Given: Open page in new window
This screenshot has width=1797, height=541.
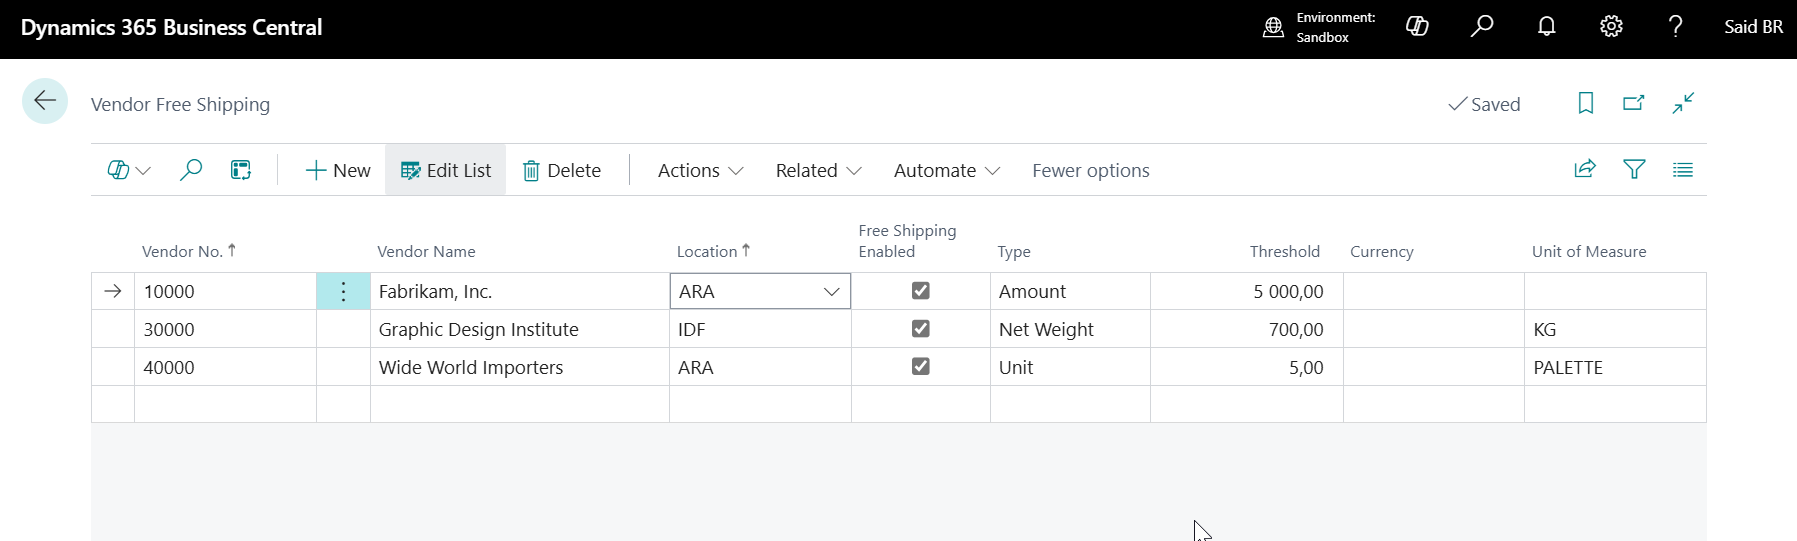Looking at the screenshot, I should click(1634, 103).
